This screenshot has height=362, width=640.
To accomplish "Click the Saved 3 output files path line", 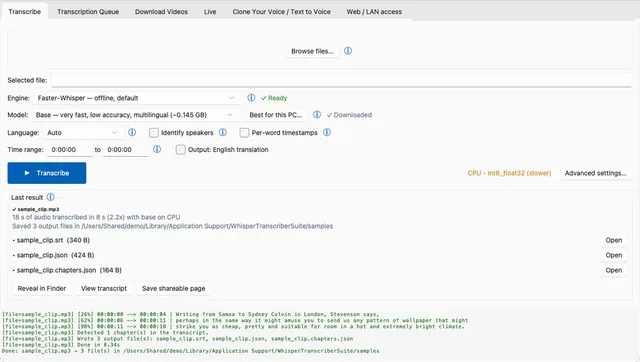I will (x=172, y=226).
